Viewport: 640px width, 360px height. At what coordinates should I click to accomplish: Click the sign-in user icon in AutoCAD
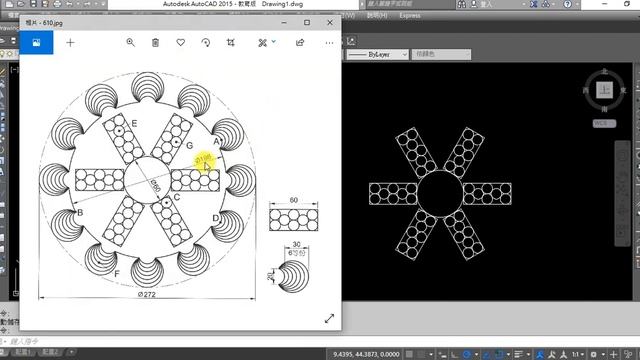pyautogui.click(x=474, y=4)
